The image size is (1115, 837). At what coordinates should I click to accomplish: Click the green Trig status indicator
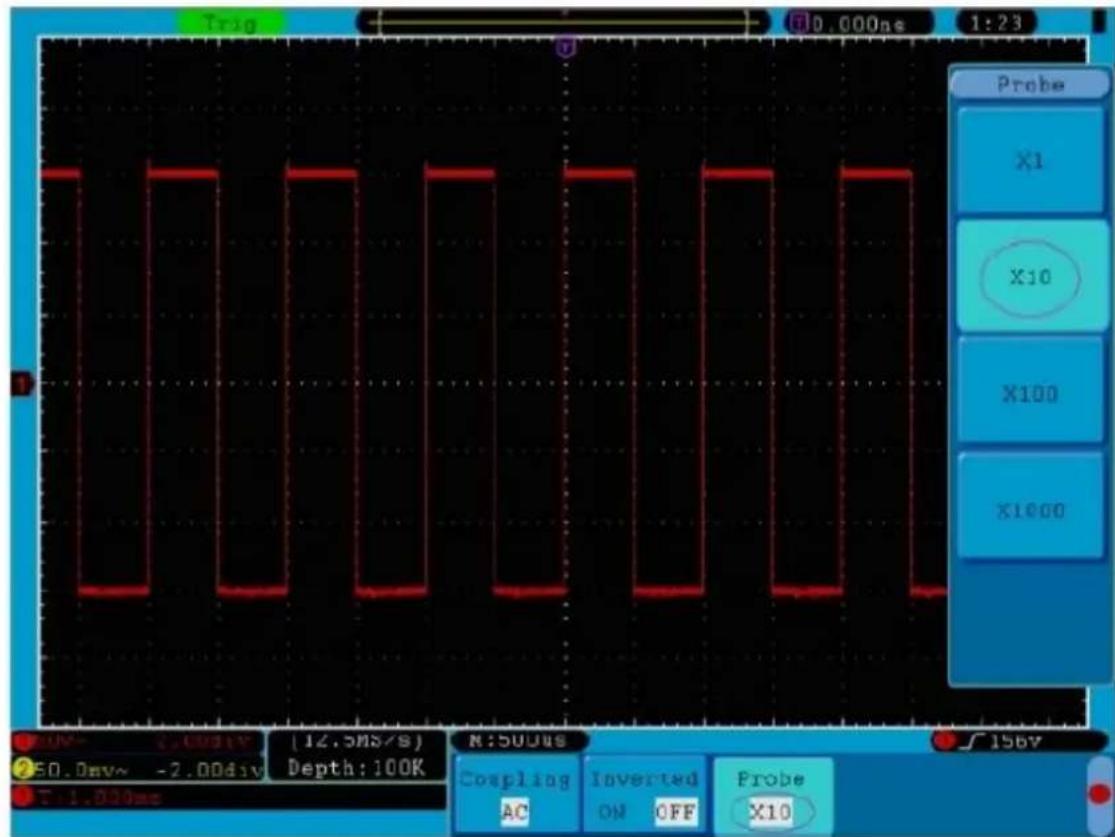pos(230,23)
